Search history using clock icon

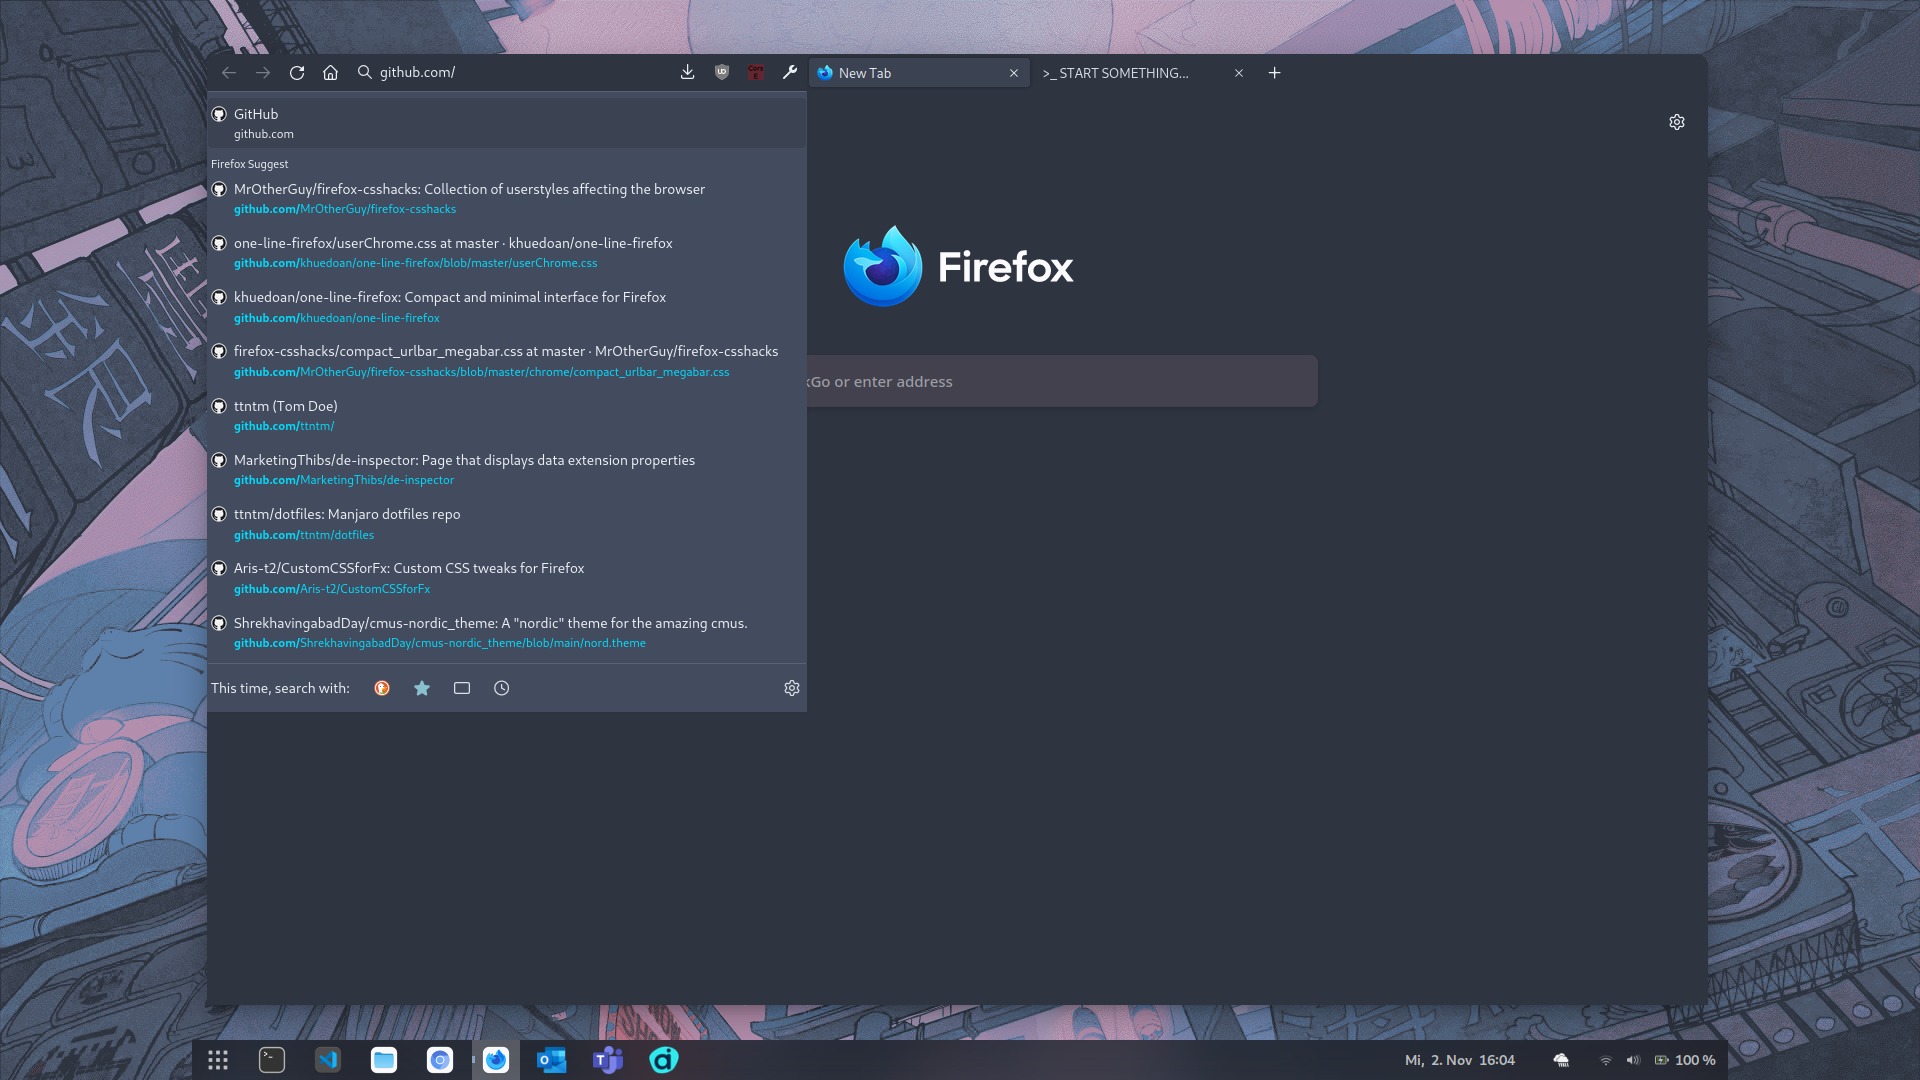502,688
